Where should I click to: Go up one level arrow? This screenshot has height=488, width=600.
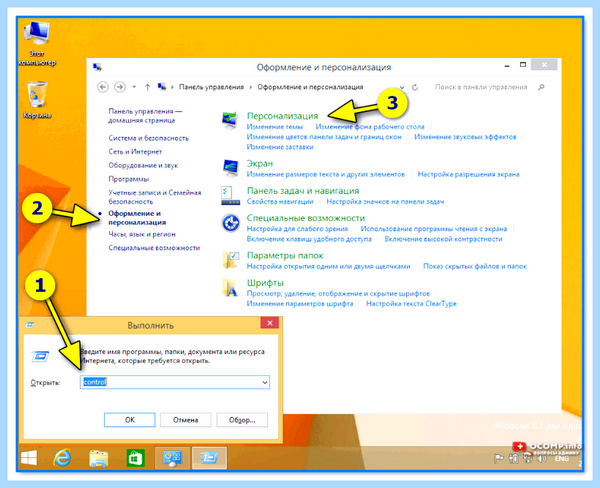[147, 87]
